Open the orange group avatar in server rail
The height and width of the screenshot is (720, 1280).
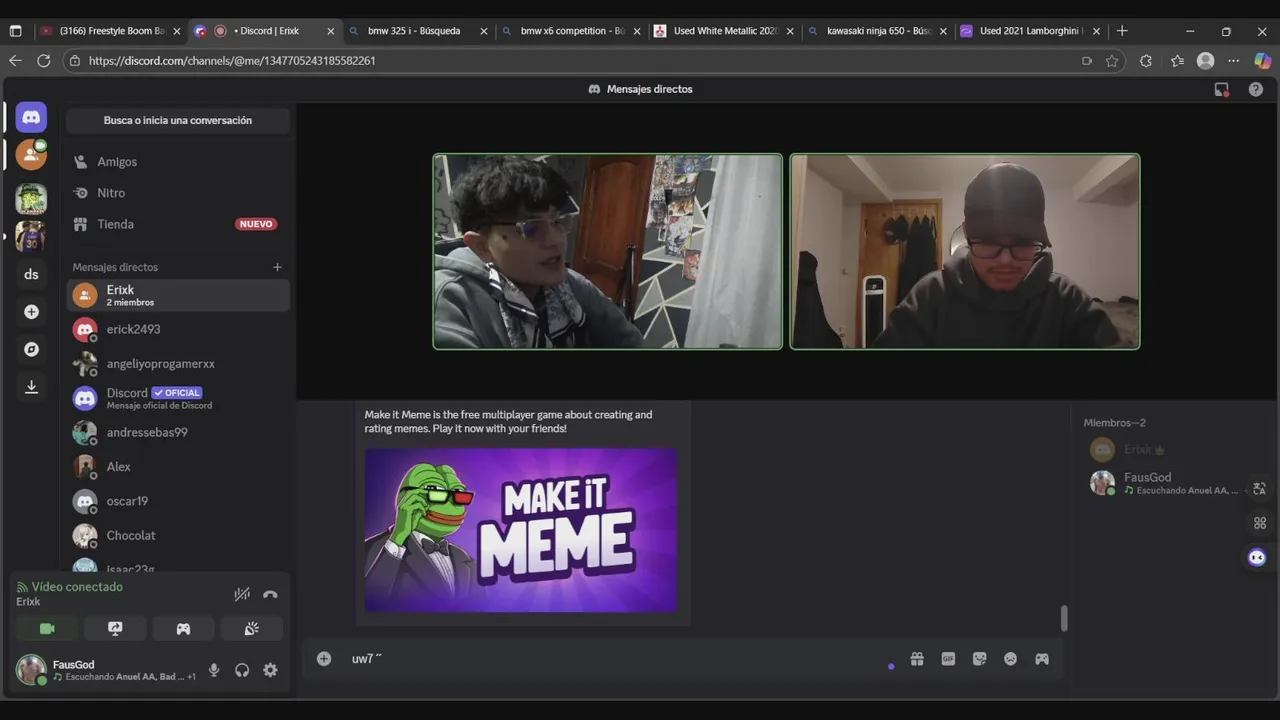click(31, 155)
